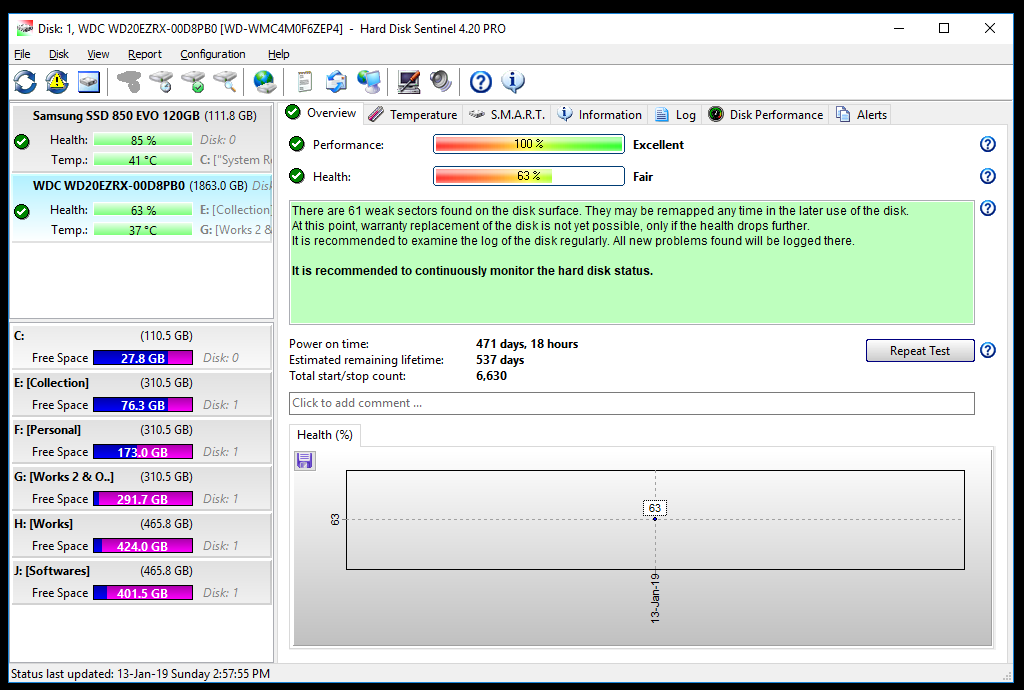
Task: Select the F: [Personal] partition
Action: point(142,441)
